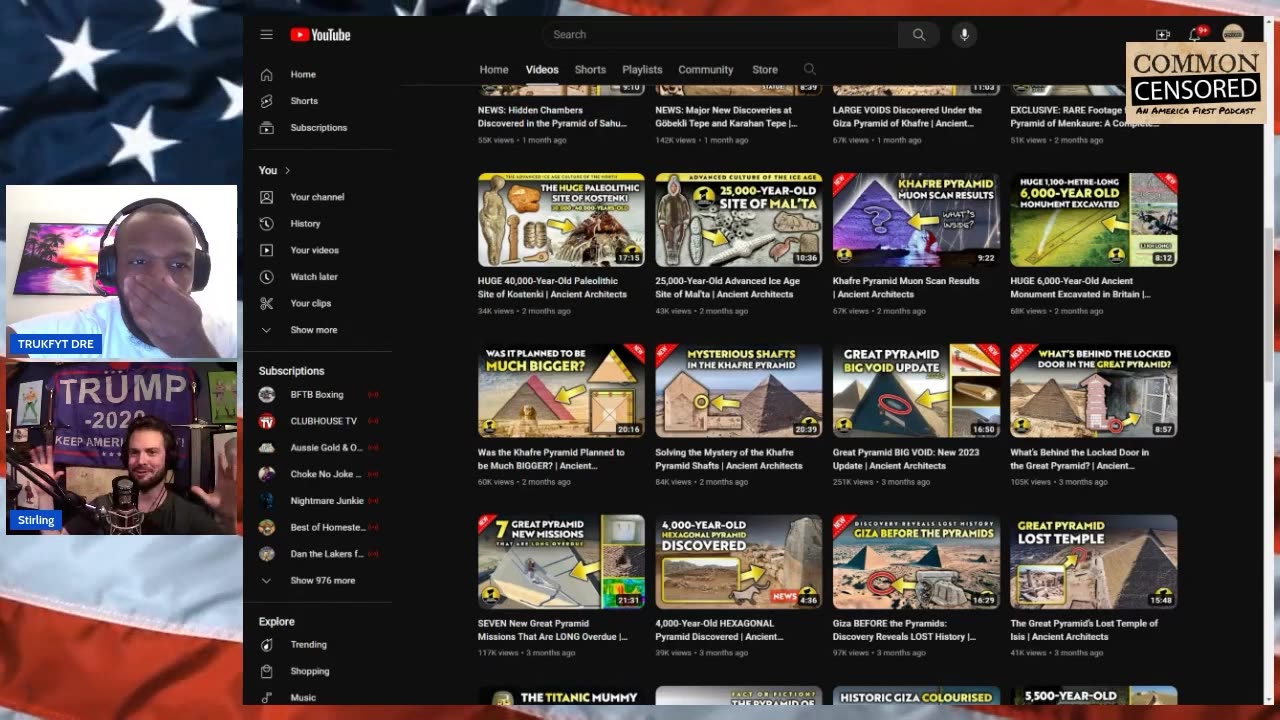Click the Home icon in the sidebar
This screenshot has width=1280, height=720.
[266, 74]
